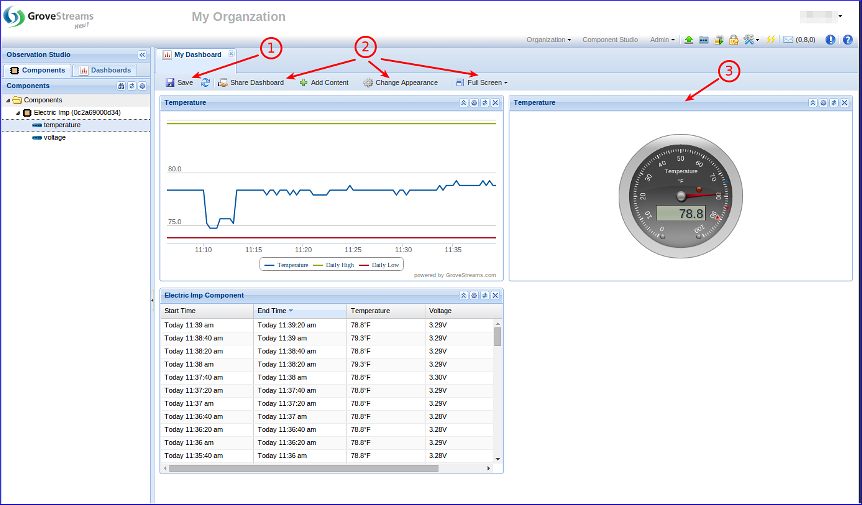The width and height of the screenshot is (862, 505).
Task: Click the yellow lightning bolt icon
Action: tap(771, 40)
